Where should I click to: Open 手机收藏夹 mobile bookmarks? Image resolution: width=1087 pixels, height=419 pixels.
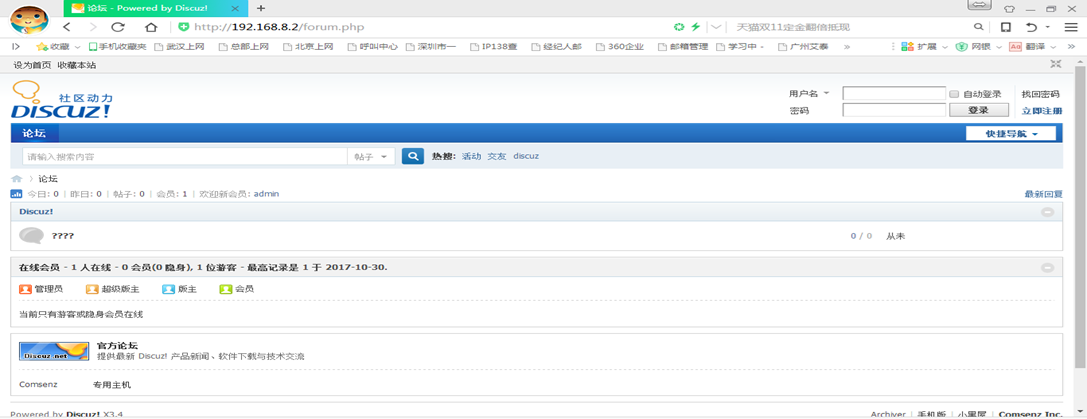[x=117, y=46]
